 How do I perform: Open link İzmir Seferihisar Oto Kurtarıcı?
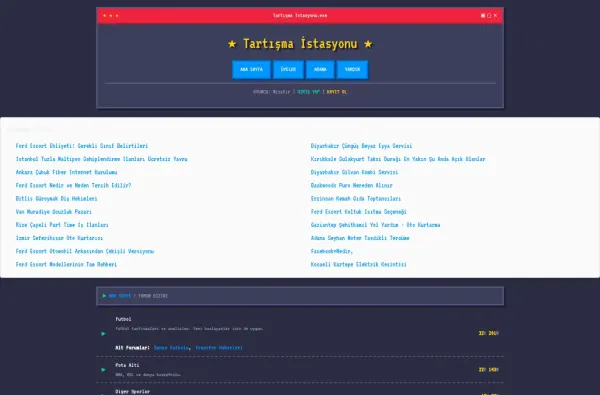59,238
